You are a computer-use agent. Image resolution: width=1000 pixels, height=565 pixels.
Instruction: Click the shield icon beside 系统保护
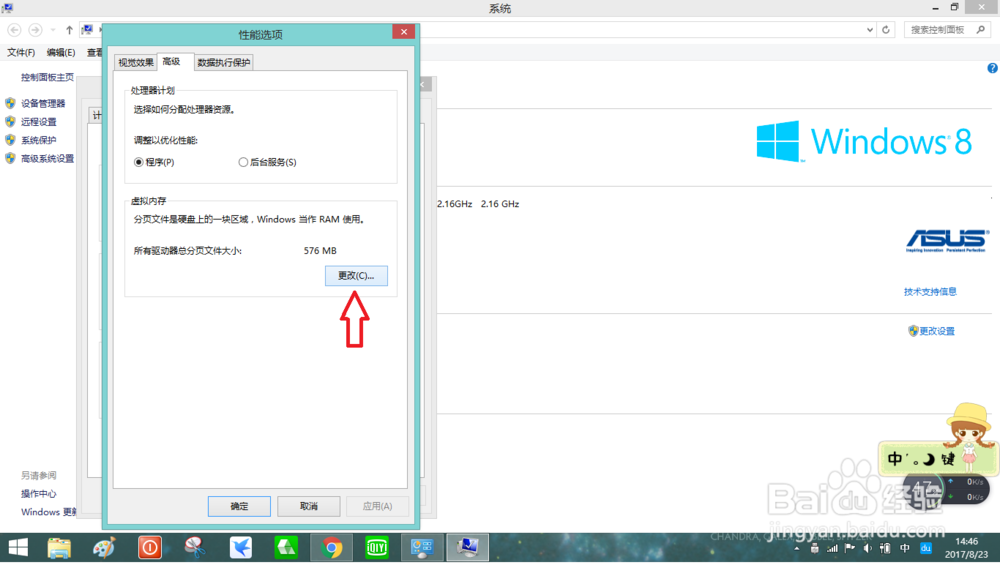coord(10,140)
